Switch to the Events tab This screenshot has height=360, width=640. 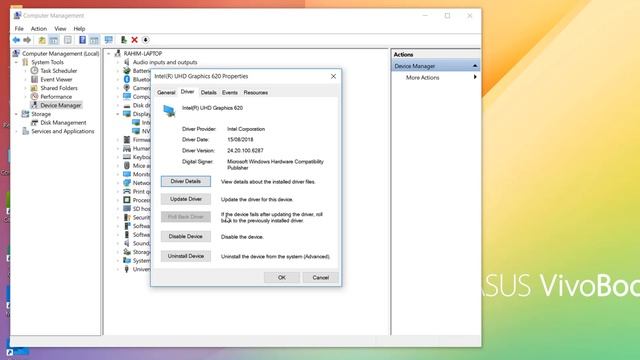coord(230,93)
